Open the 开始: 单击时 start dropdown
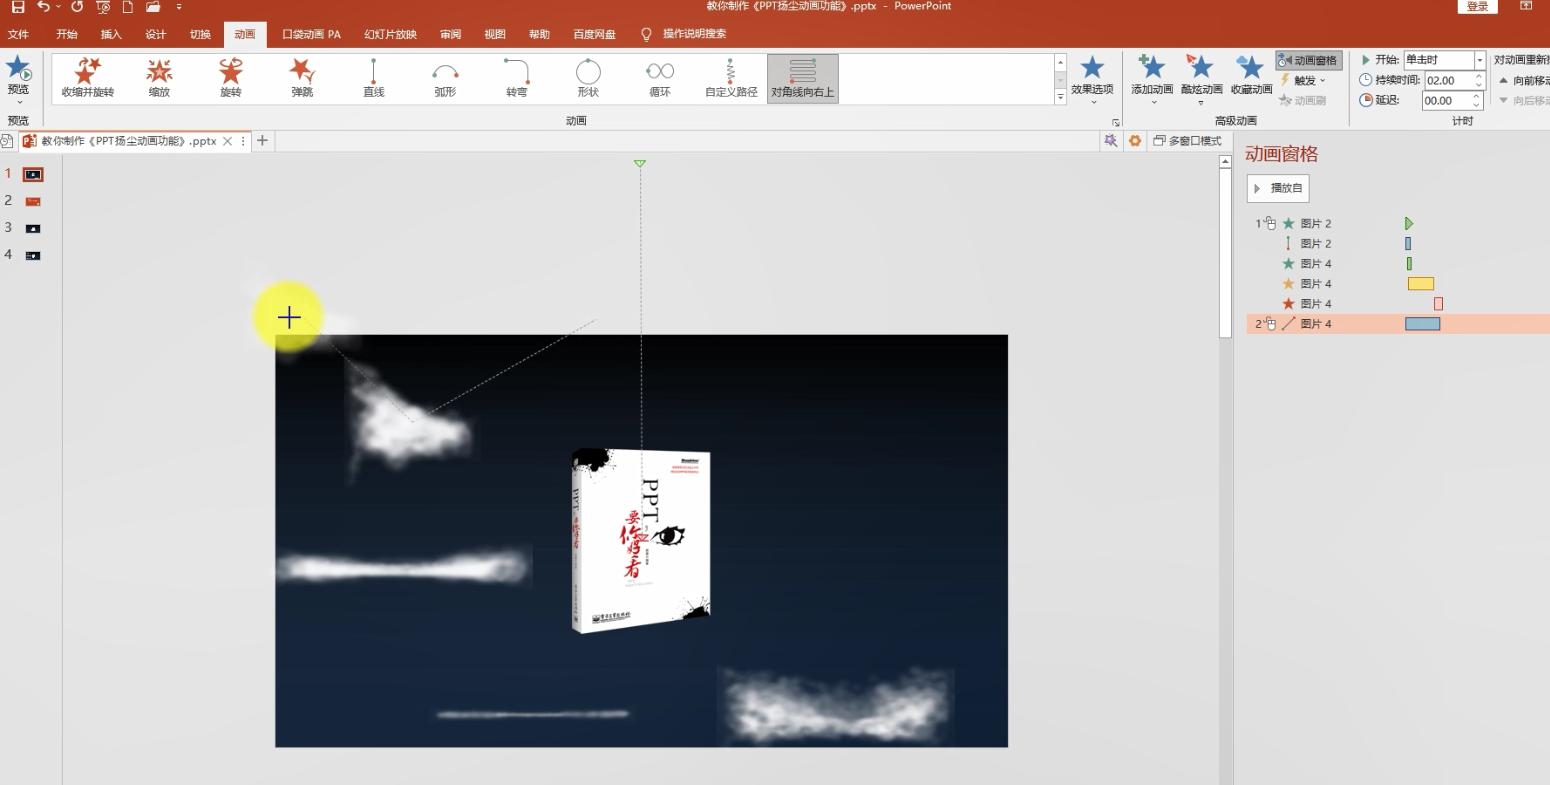Screen dimensions: 1550x785 pos(1479,59)
